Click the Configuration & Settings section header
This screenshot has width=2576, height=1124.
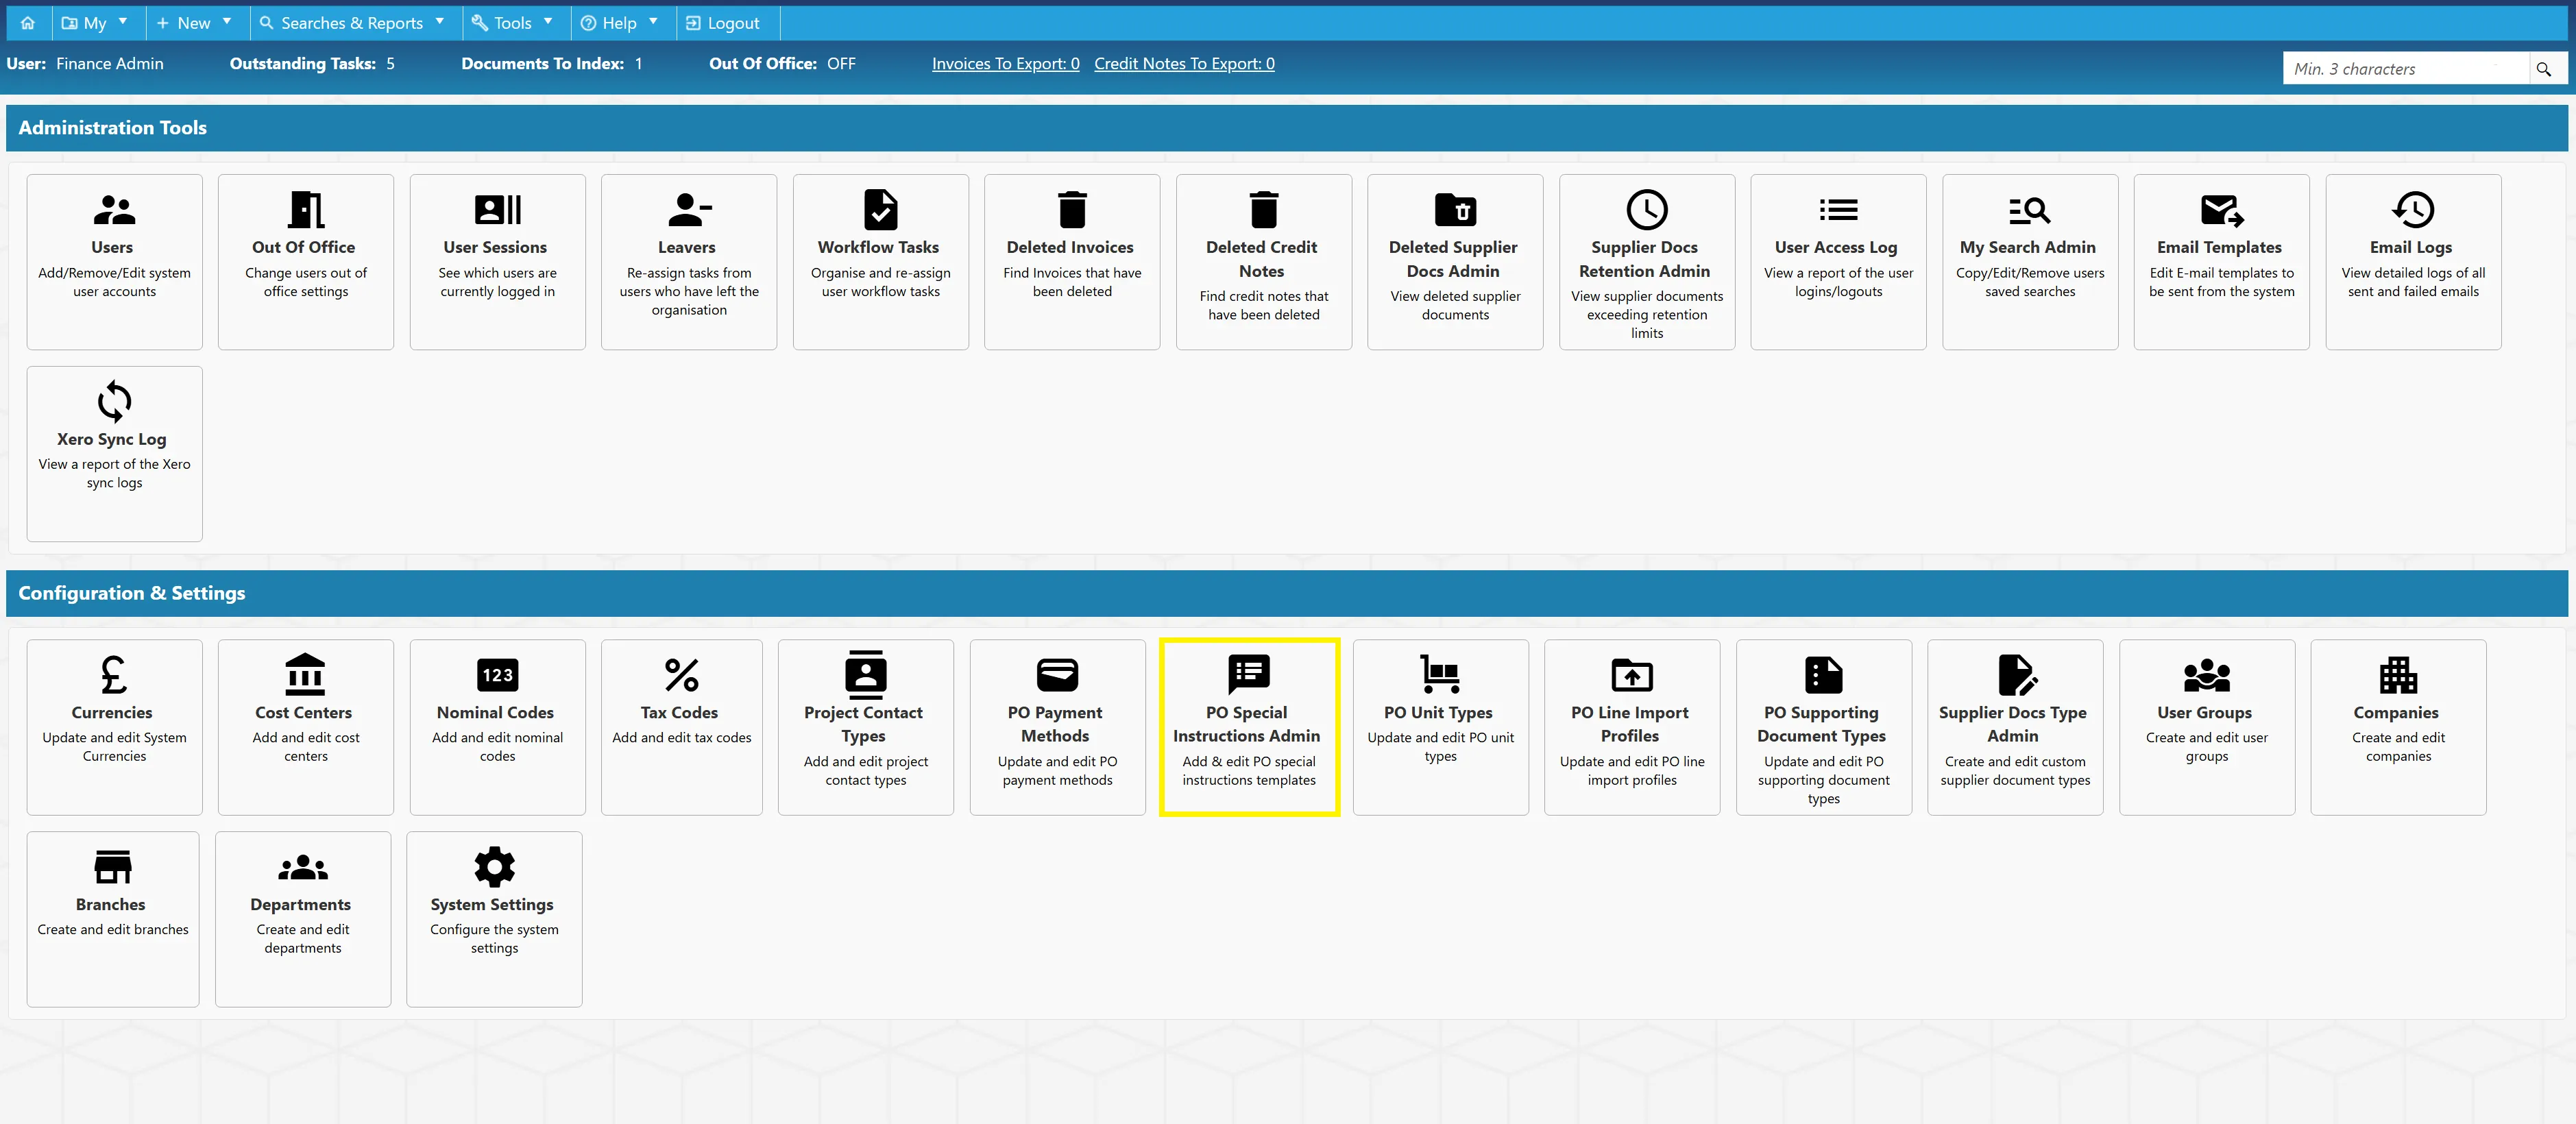[1287, 593]
